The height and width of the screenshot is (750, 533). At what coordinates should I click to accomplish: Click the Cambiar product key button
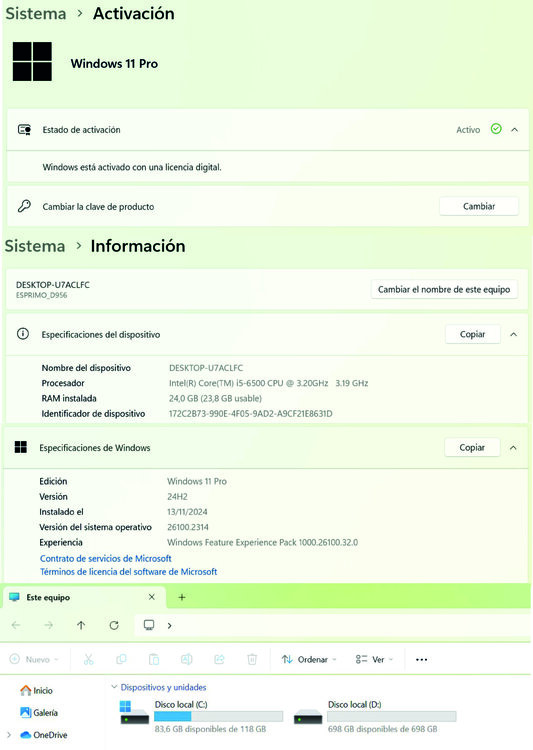click(x=479, y=206)
